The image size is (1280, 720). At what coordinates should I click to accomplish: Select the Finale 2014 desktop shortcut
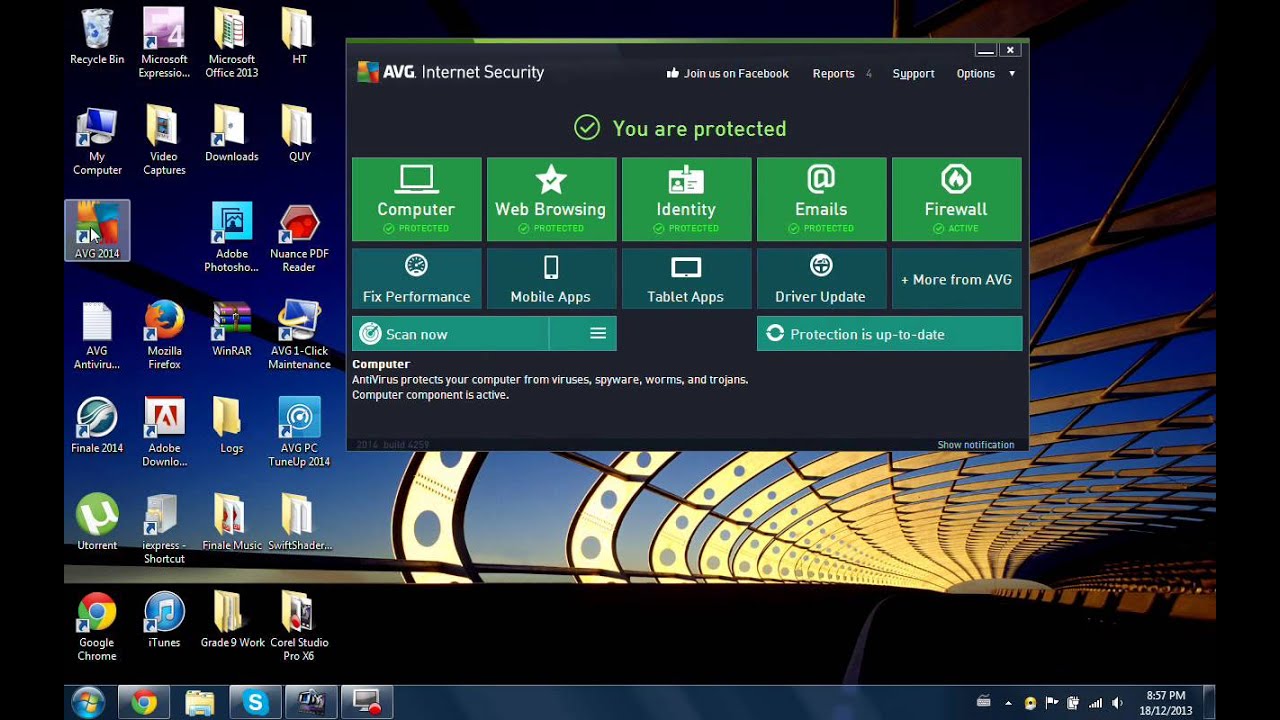pyautogui.click(x=97, y=426)
